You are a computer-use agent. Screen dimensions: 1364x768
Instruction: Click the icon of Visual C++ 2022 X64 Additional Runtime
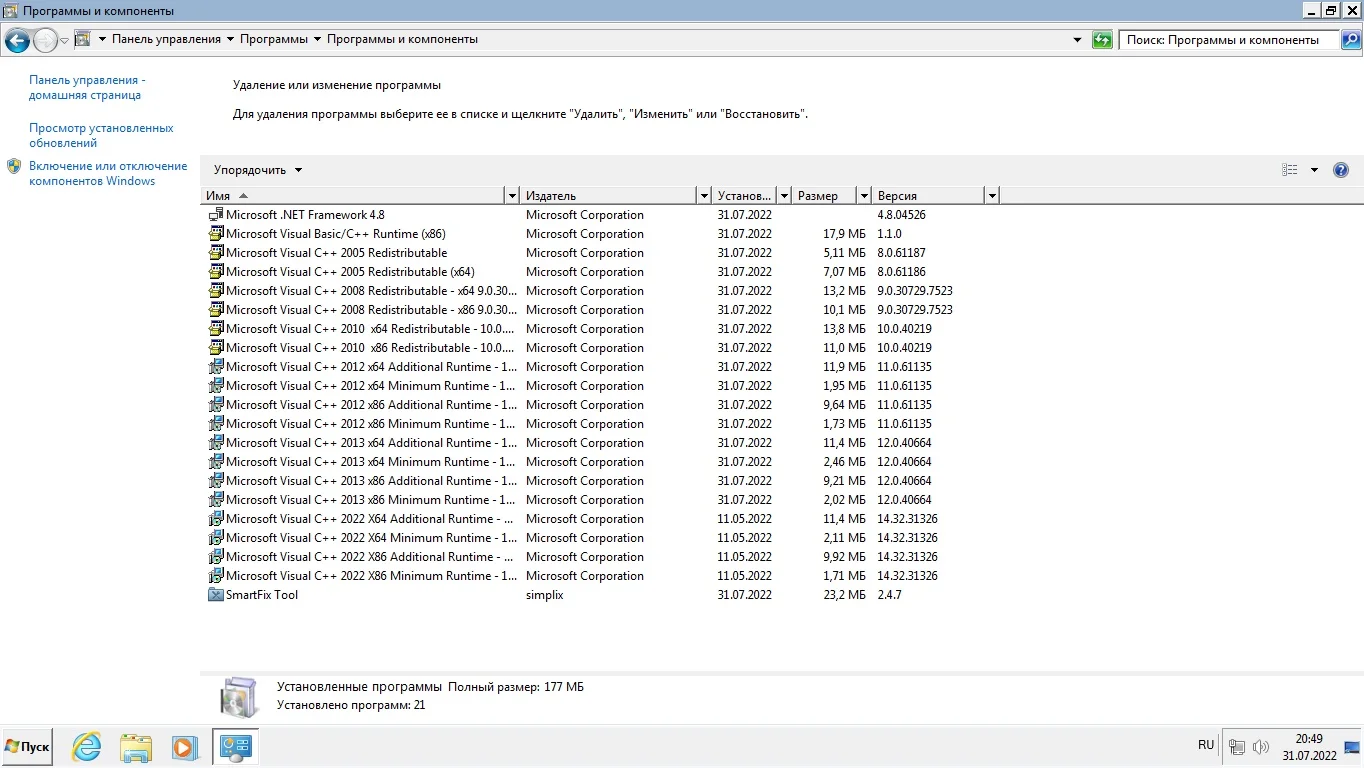click(215, 519)
